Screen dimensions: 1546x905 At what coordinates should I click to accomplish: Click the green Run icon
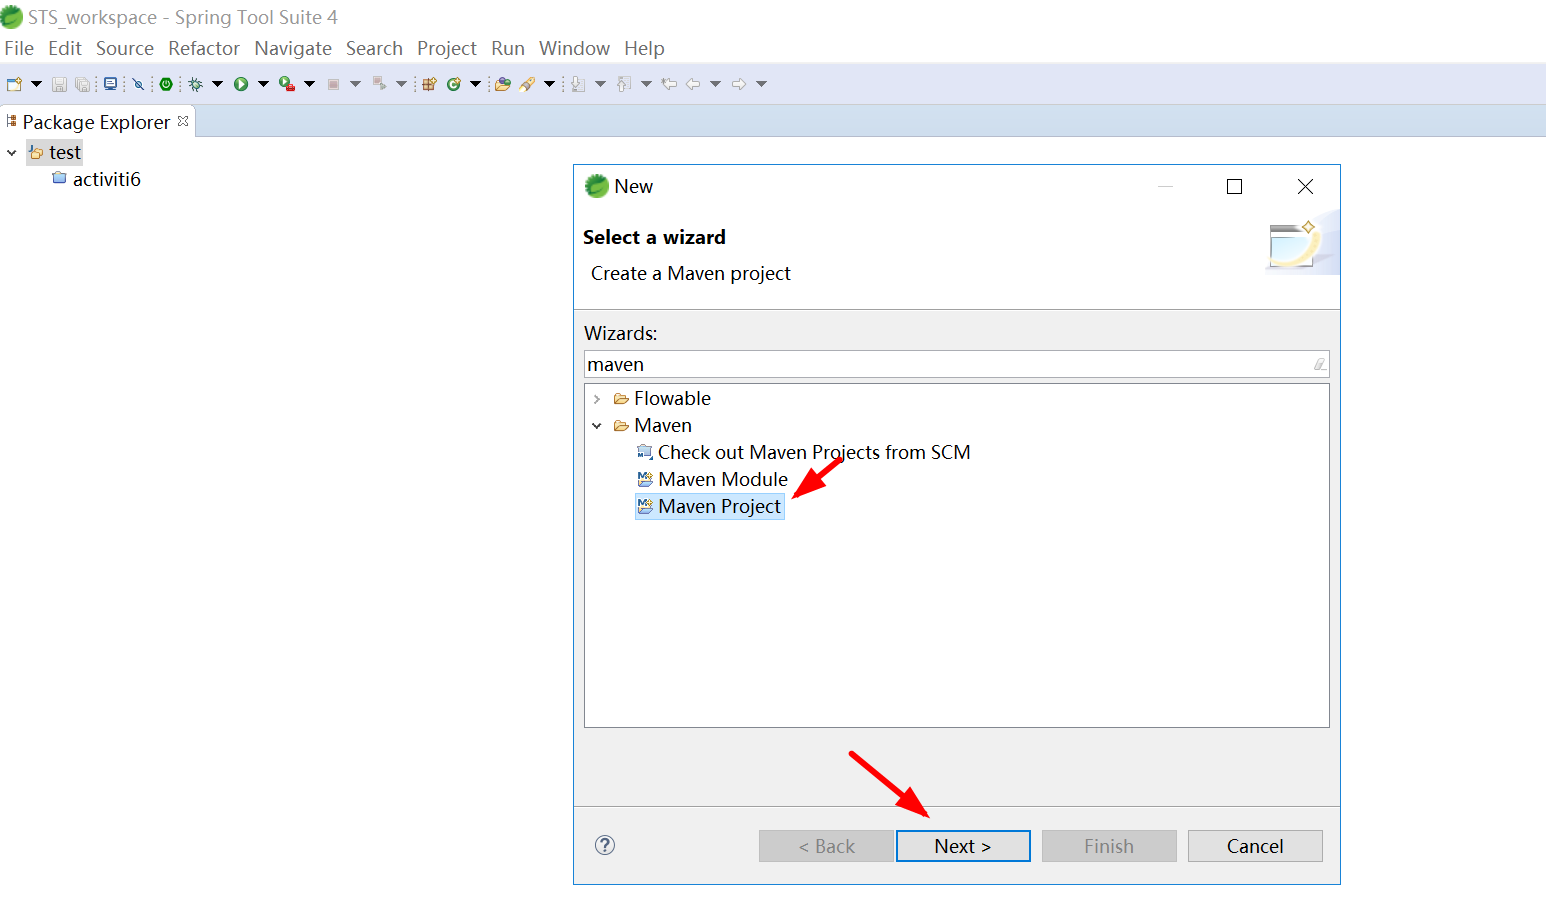click(241, 84)
